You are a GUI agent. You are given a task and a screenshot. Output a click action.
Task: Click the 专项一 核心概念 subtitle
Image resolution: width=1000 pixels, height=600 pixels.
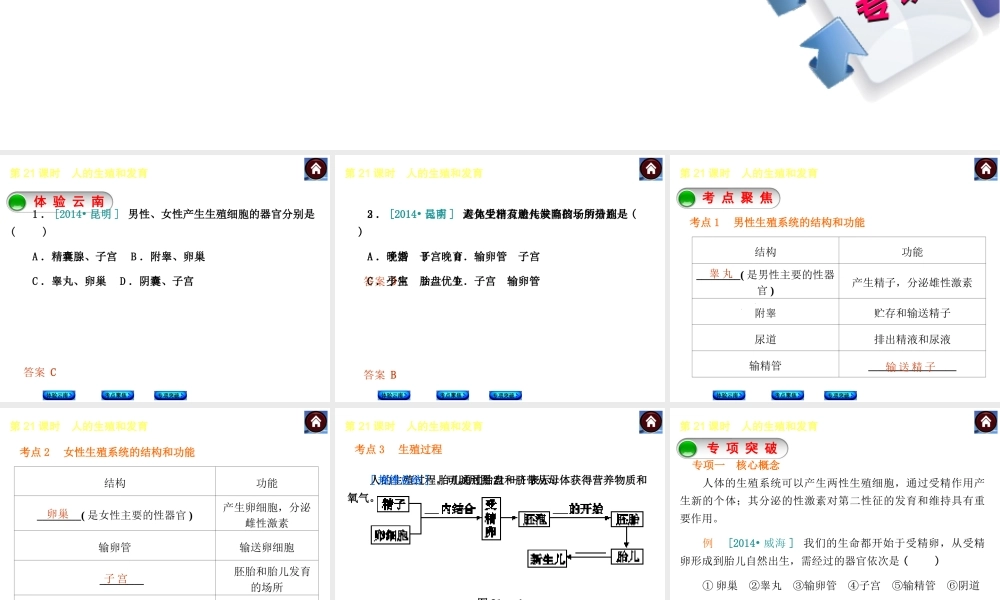point(736,465)
